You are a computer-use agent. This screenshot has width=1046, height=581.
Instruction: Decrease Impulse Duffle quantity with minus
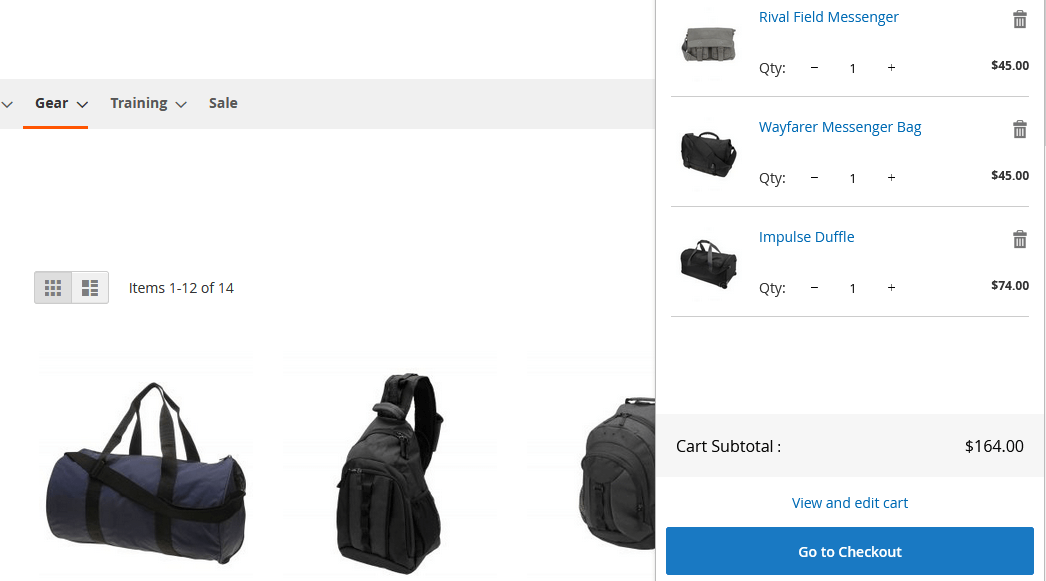coord(814,287)
